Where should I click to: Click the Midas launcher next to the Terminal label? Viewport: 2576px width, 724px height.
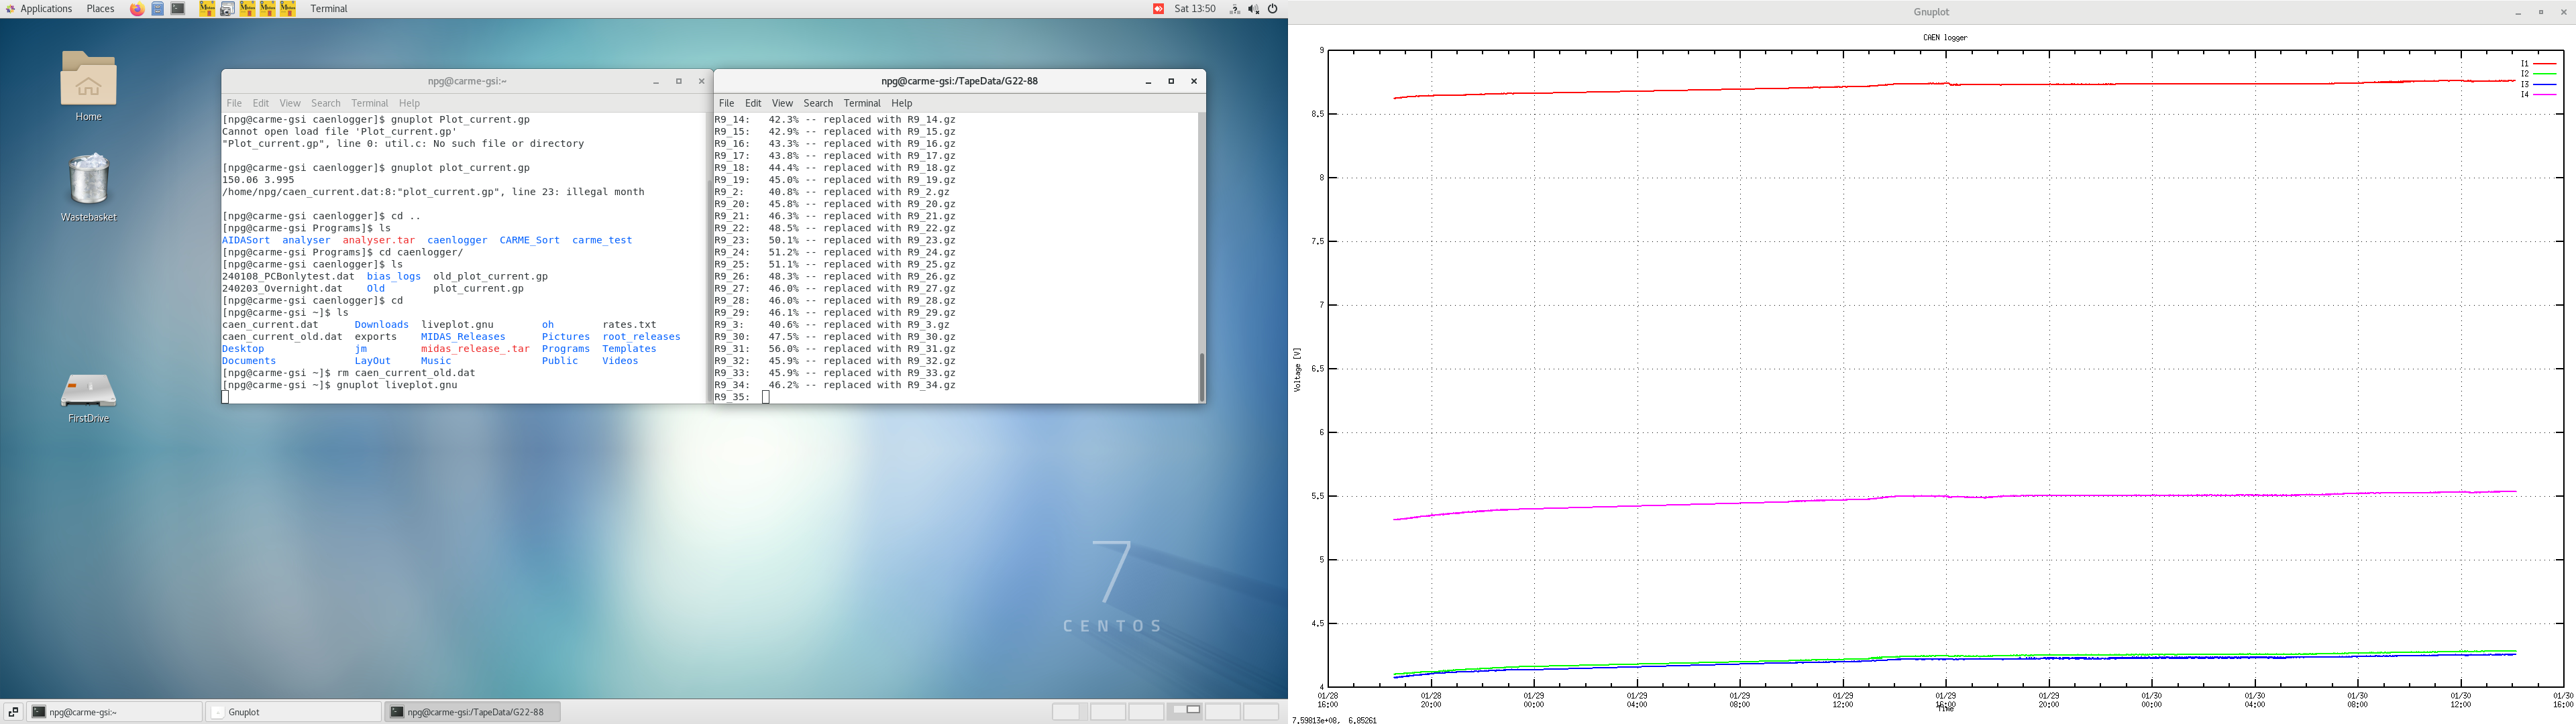288,9
